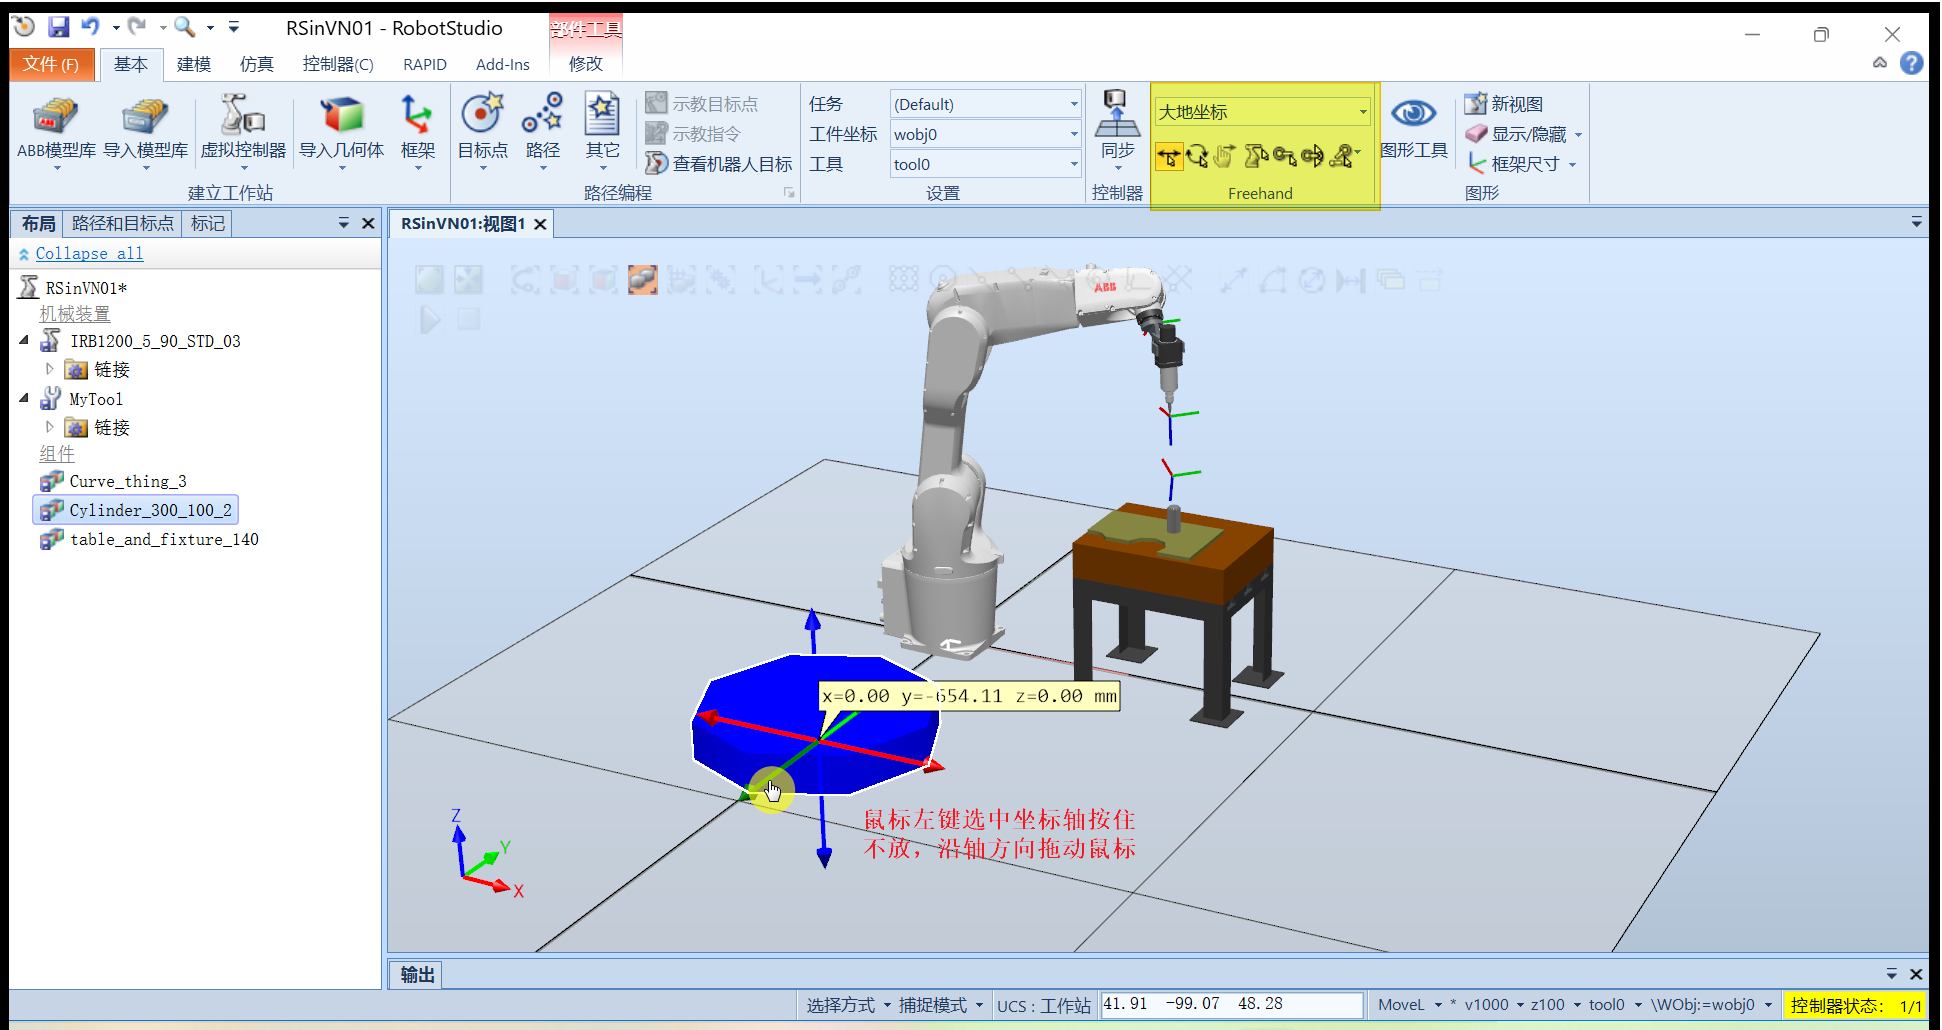Screen dimensions: 1942x1030
Task: Toggle the highlighted part selection level icon
Action: tap(642, 280)
